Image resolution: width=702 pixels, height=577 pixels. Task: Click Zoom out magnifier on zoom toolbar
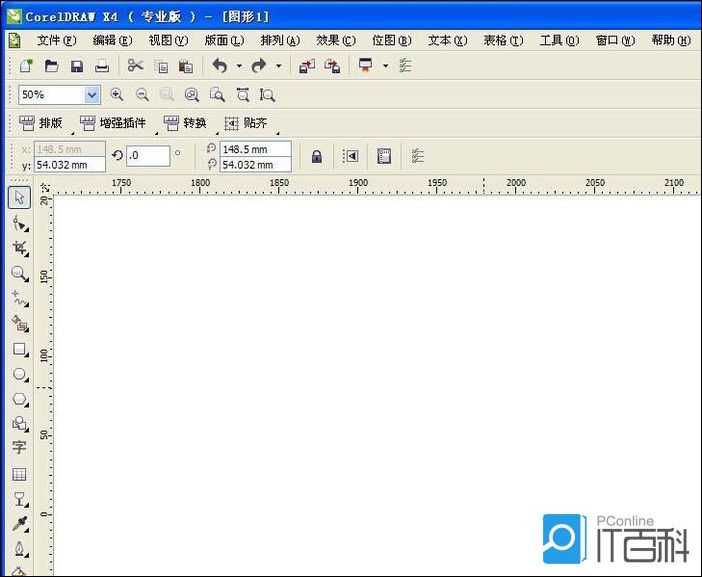(142, 94)
